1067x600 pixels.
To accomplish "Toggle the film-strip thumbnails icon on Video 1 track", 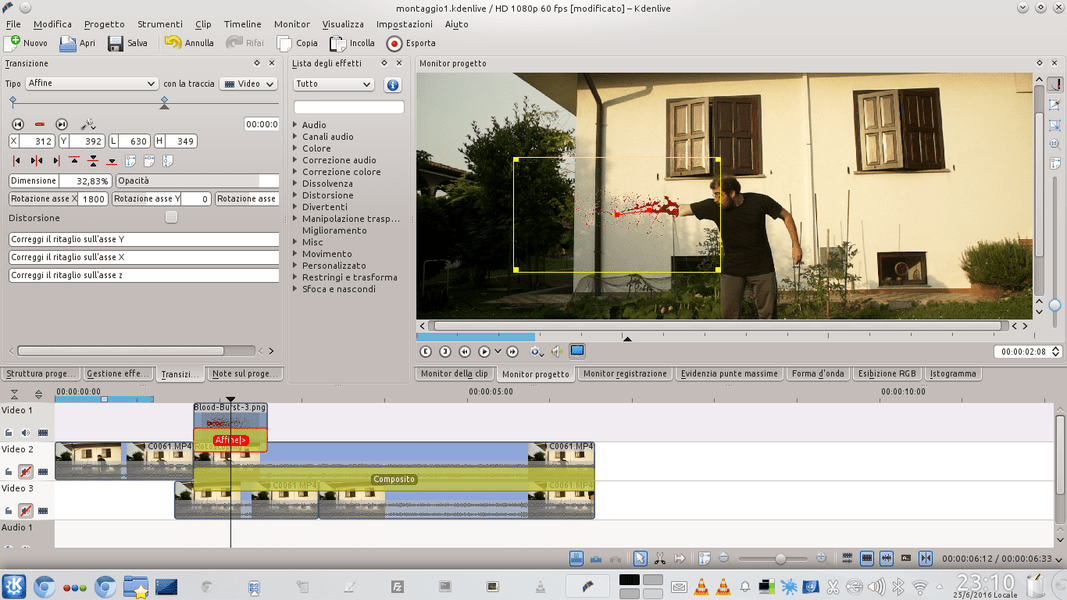I will pos(43,432).
